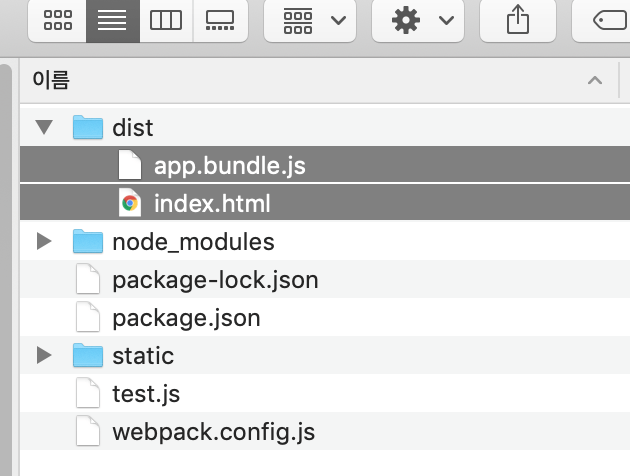Toggle sort order chevron in header
Viewport: 630px width, 476px height.
[595, 80]
